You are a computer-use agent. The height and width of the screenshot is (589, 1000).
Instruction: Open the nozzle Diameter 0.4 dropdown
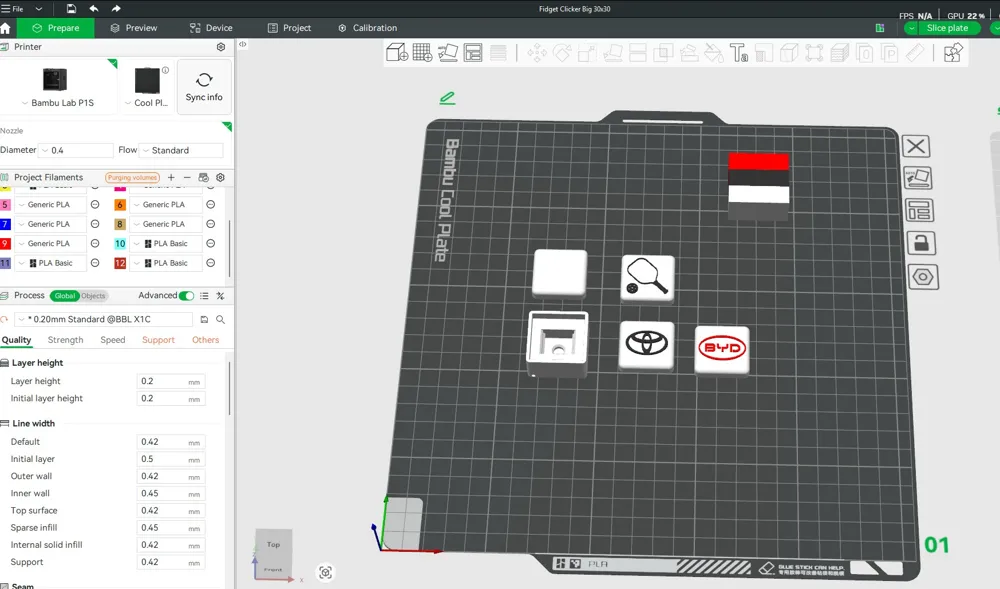(75, 150)
